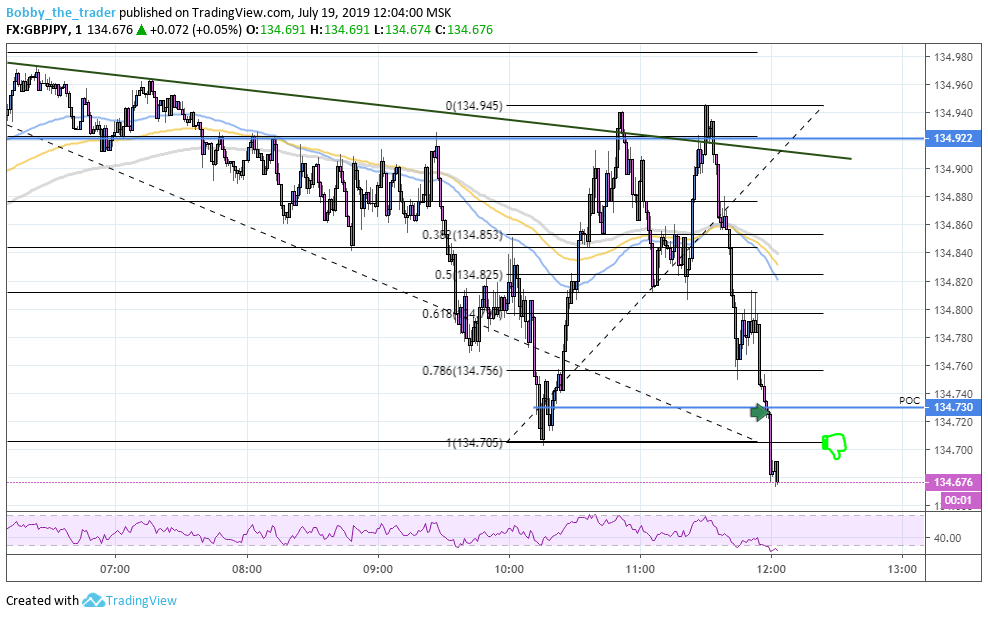Screen dimensions: 988x618
Task: Click the POC text label
Action: pyautogui.click(x=909, y=401)
